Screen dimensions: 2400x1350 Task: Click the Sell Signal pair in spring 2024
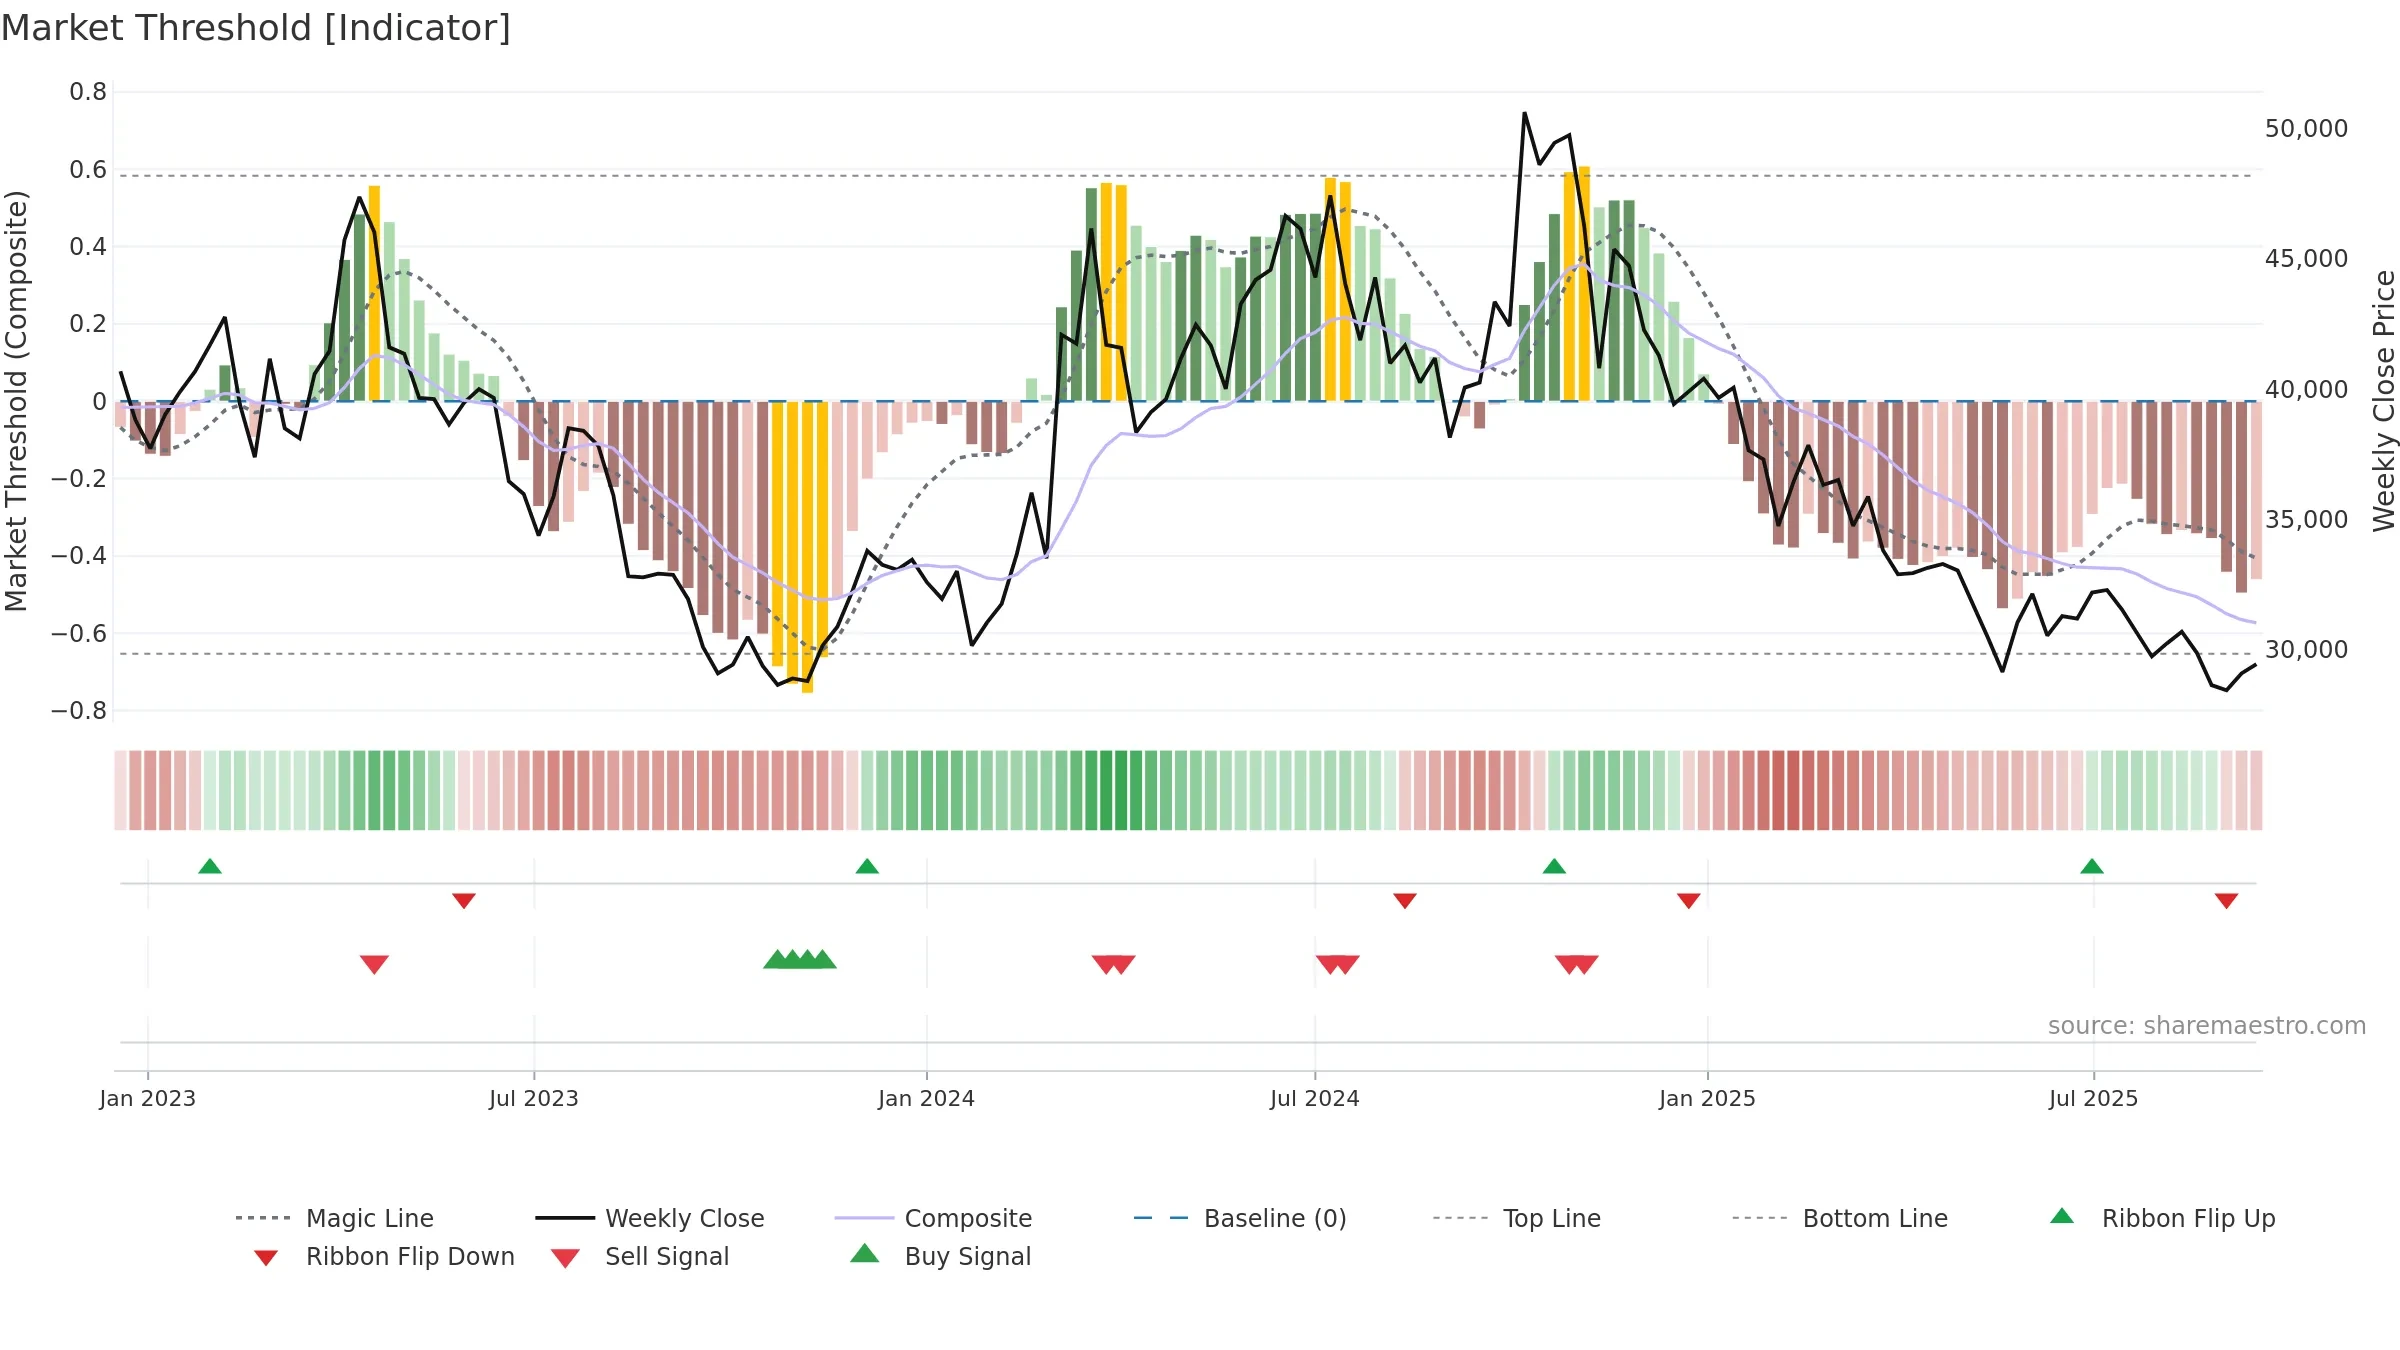pos(1114,964)
